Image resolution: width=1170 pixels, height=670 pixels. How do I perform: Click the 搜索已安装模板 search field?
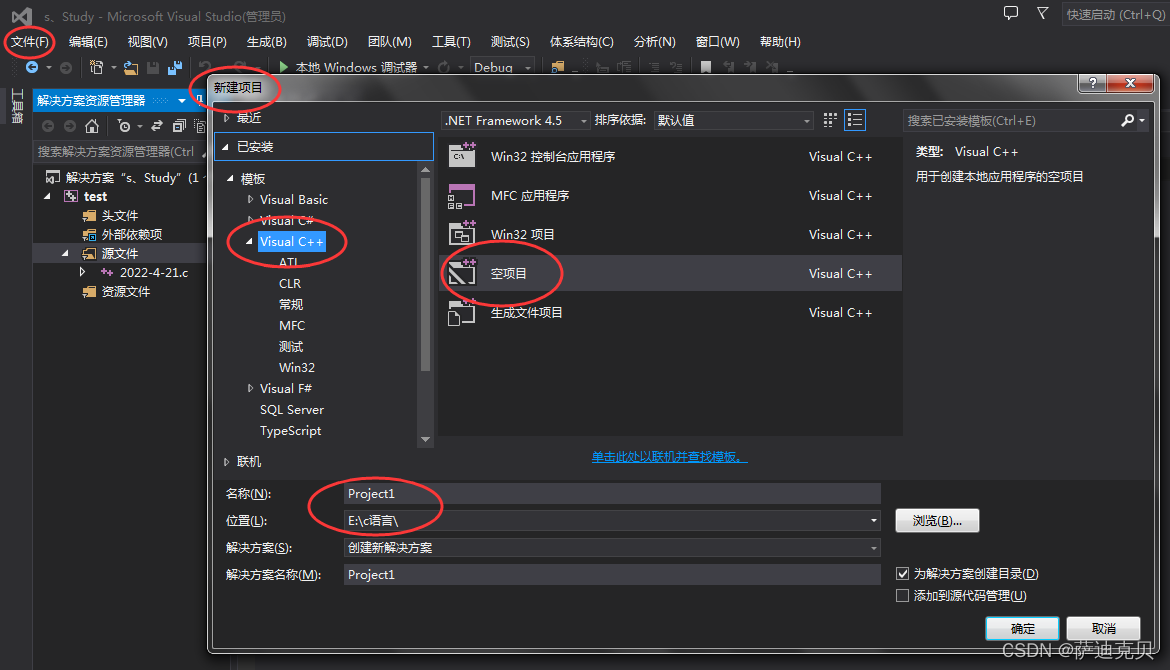1011,120
